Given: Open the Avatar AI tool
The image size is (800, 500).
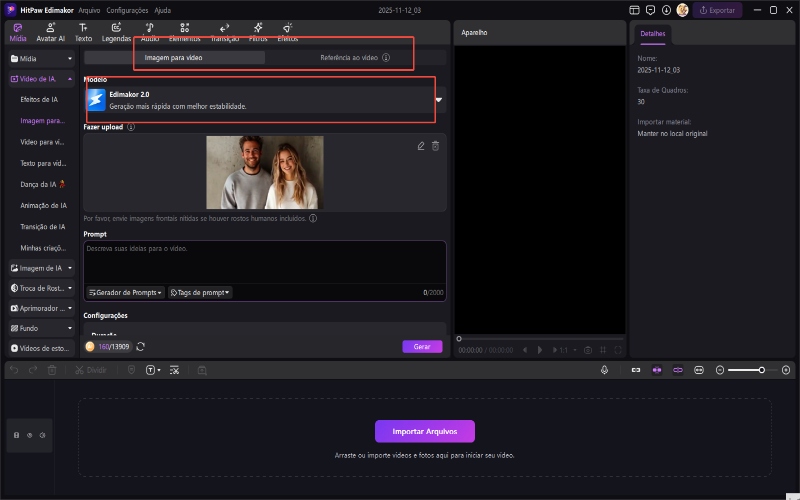Looking at the screenshot, I should point(50,31).
